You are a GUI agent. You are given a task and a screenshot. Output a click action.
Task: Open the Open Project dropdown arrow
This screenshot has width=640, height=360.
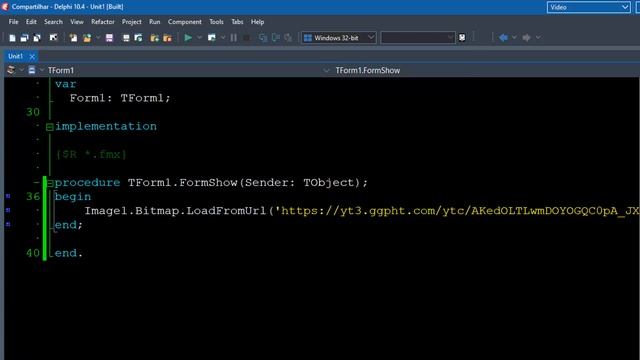point(98,38)
